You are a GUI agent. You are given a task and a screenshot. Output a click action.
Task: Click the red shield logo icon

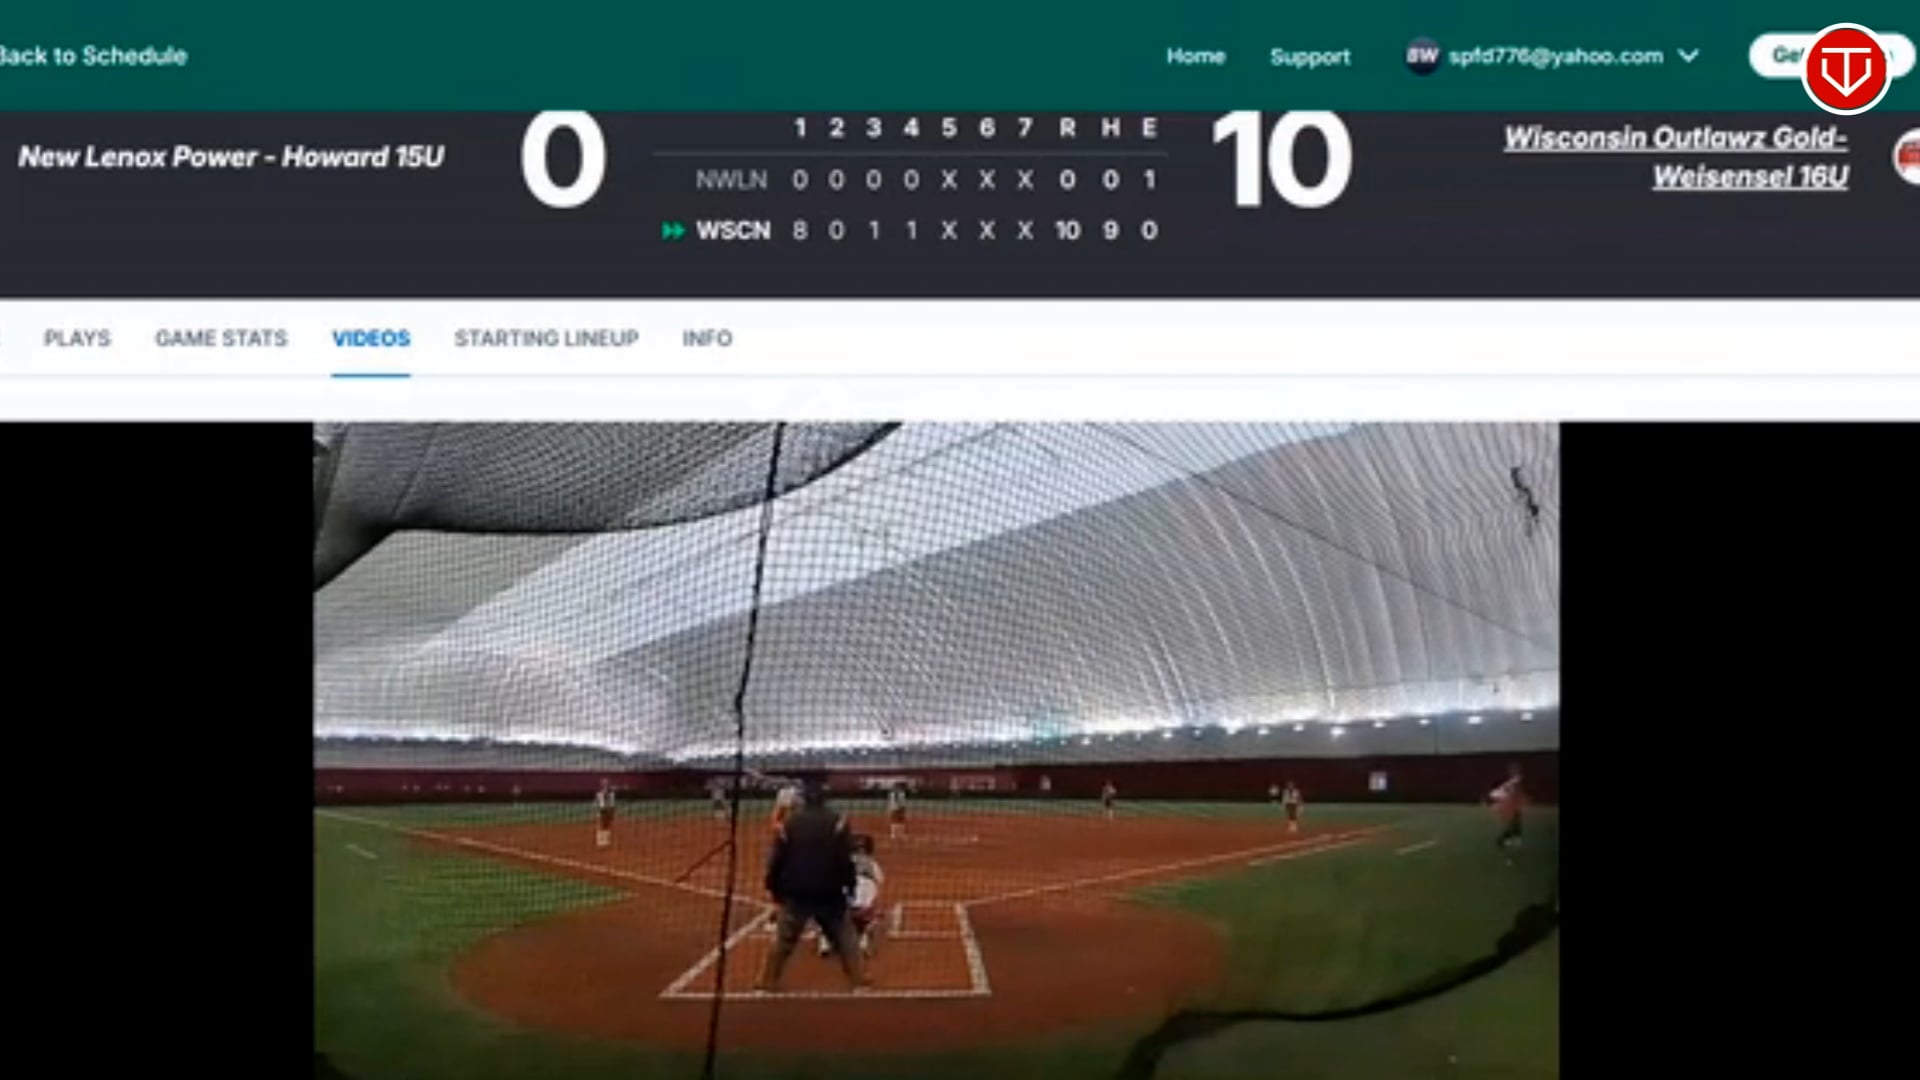coord(1845,69)
